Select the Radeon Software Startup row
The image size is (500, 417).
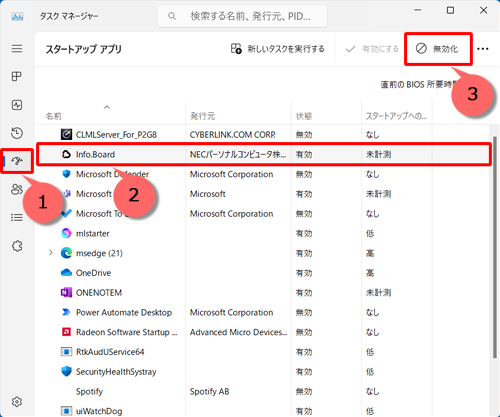[x=263, y=332]
